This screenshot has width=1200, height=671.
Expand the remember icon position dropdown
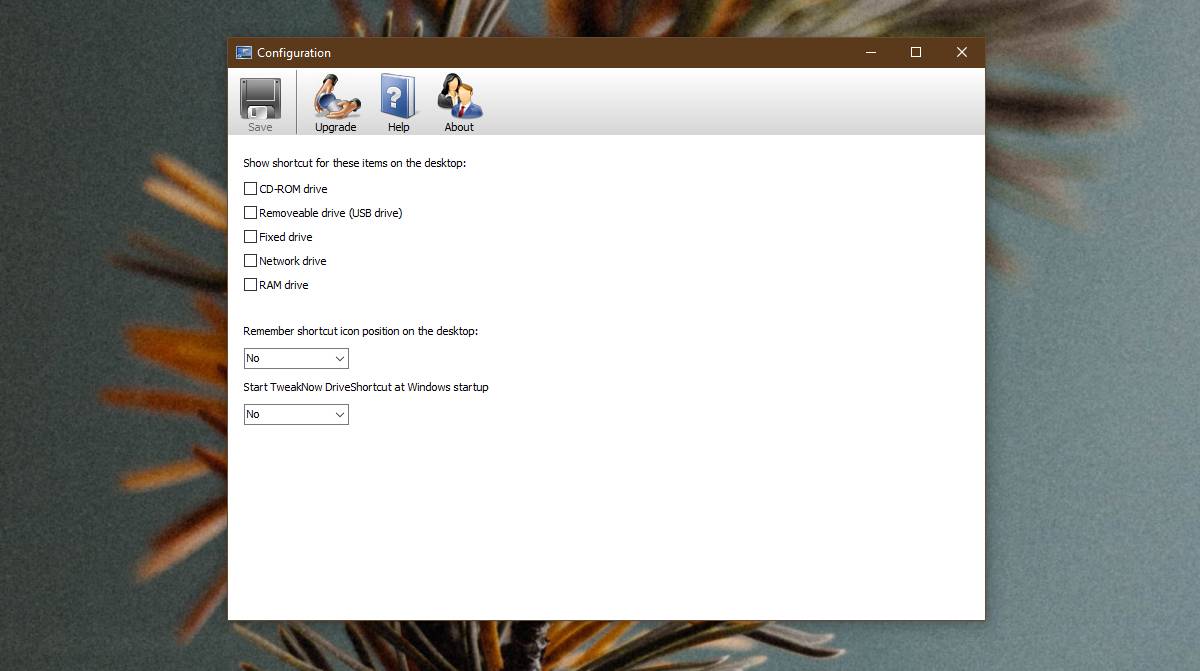point(296,358)
